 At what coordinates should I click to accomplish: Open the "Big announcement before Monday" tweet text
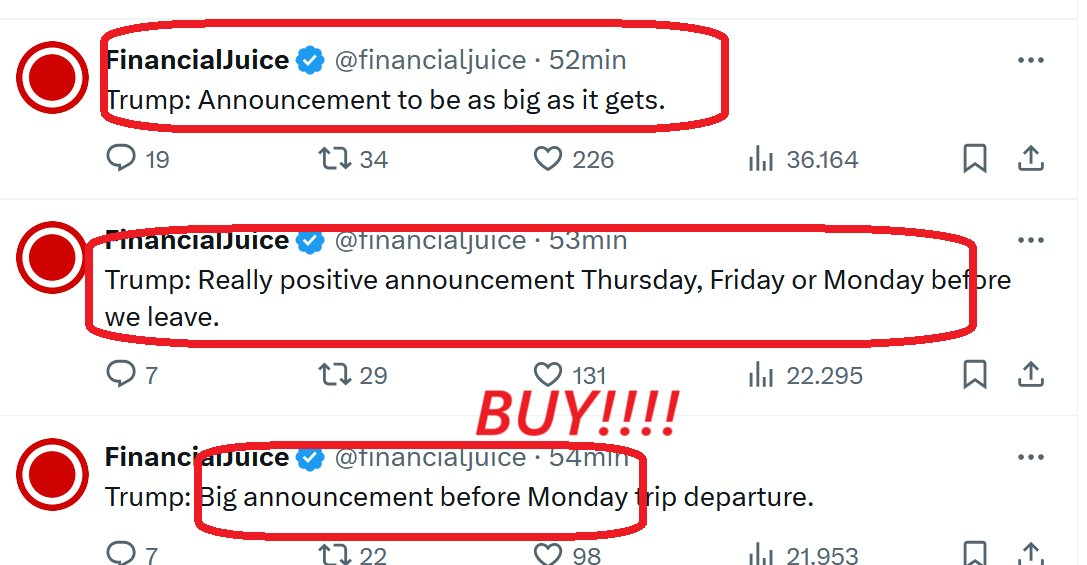click(x=460, y=497)
